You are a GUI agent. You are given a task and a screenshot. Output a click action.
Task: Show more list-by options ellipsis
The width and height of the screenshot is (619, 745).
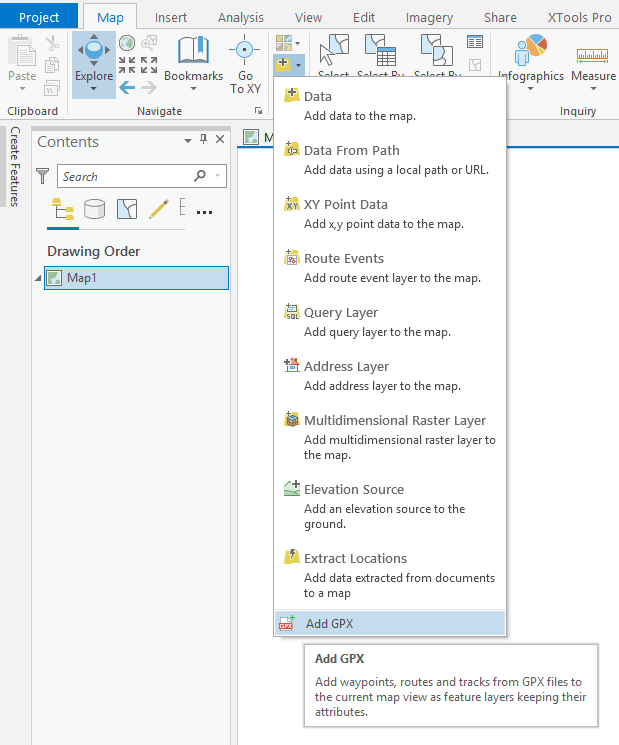pyautogui.click(x=204, y=212)
